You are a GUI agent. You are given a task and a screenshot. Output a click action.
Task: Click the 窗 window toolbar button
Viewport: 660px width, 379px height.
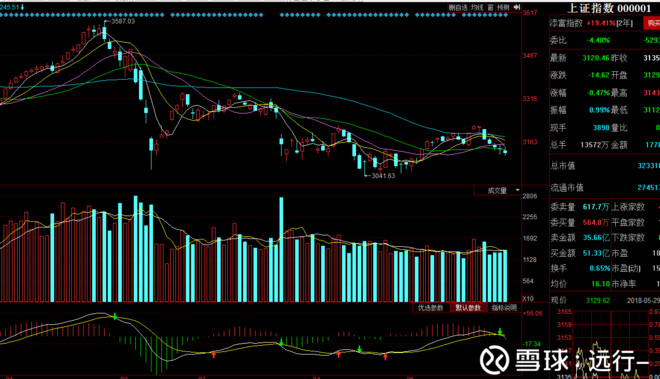click(x=490, y=8)
